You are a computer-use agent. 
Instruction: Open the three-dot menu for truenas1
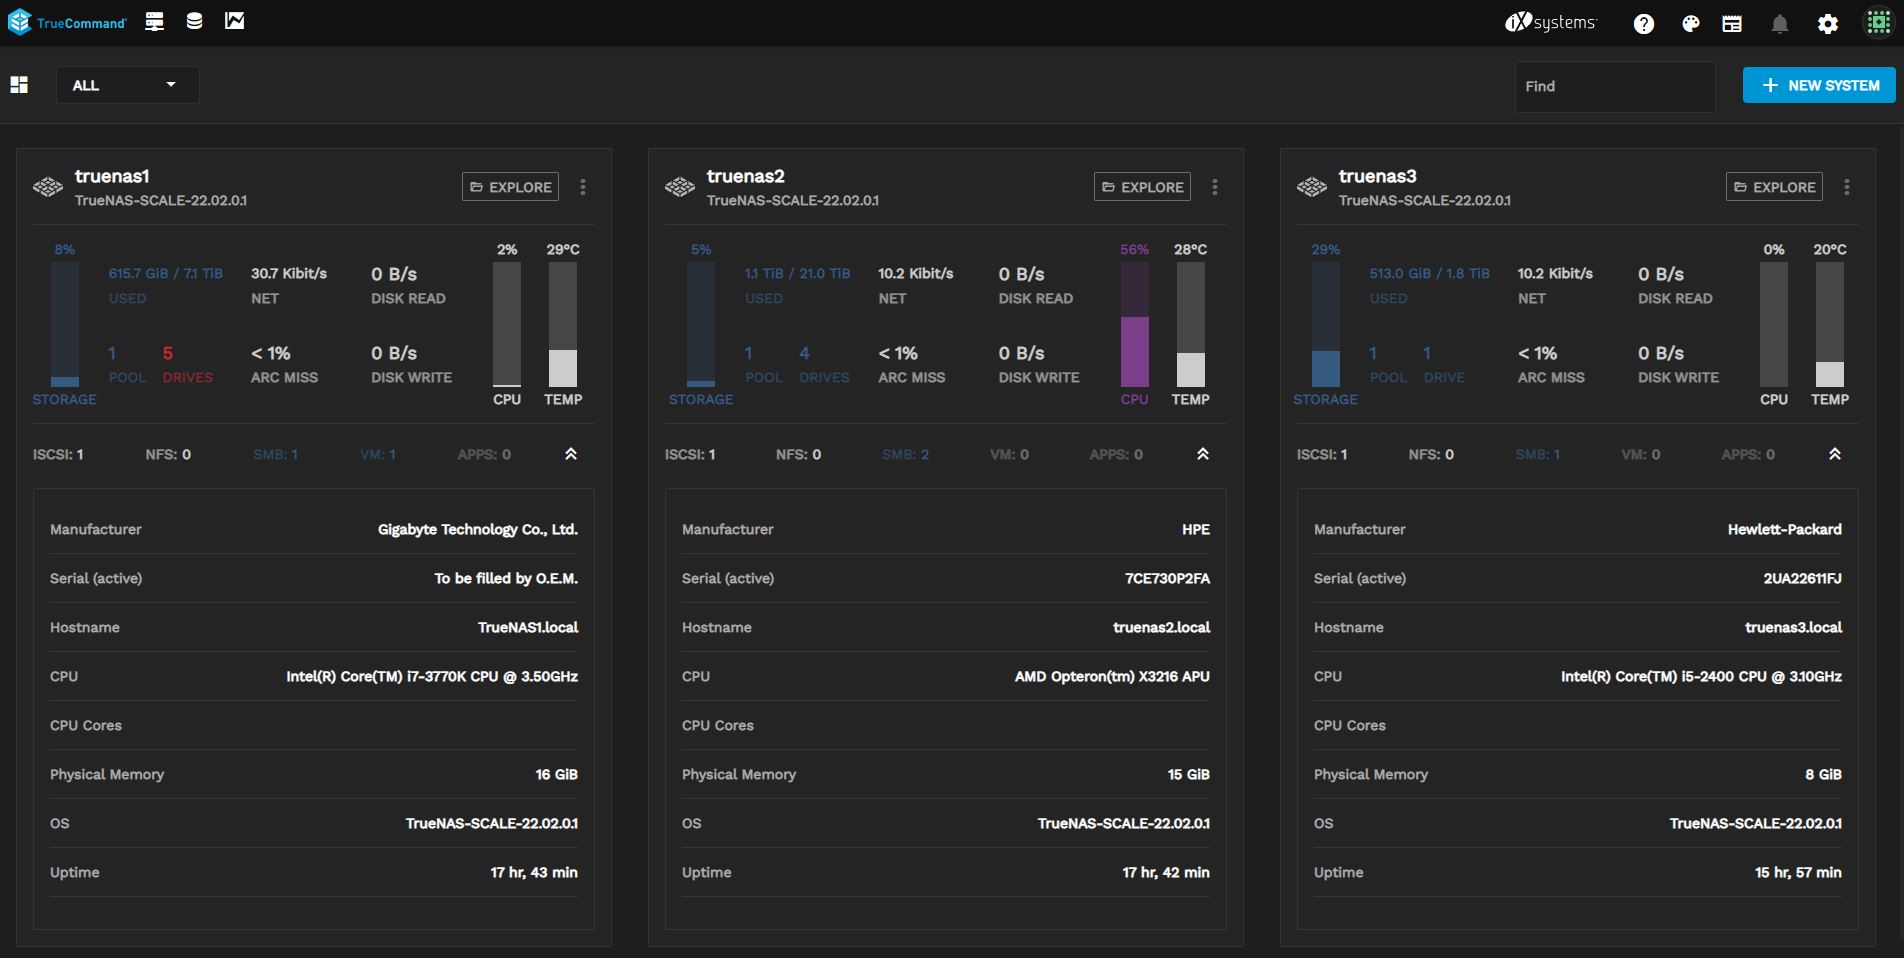click(583, 187)
